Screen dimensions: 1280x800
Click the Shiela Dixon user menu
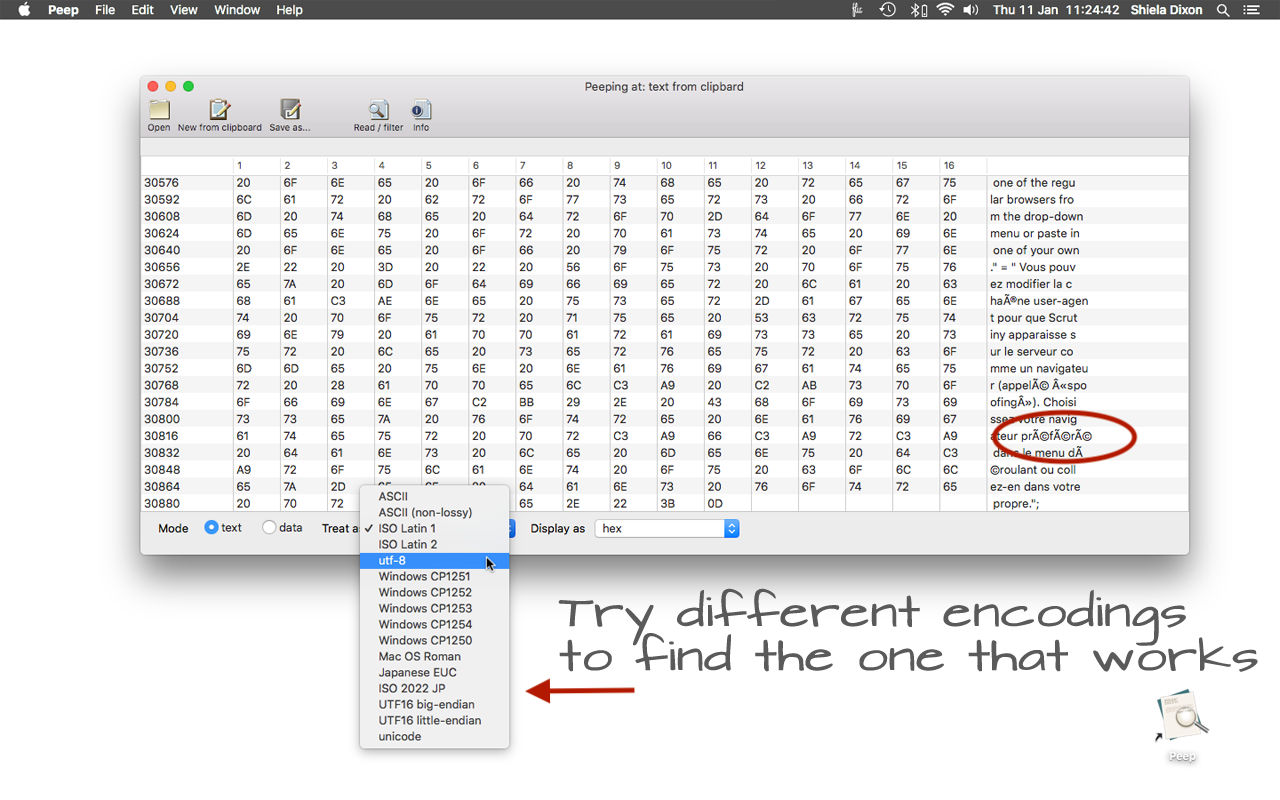point(1168,10)
